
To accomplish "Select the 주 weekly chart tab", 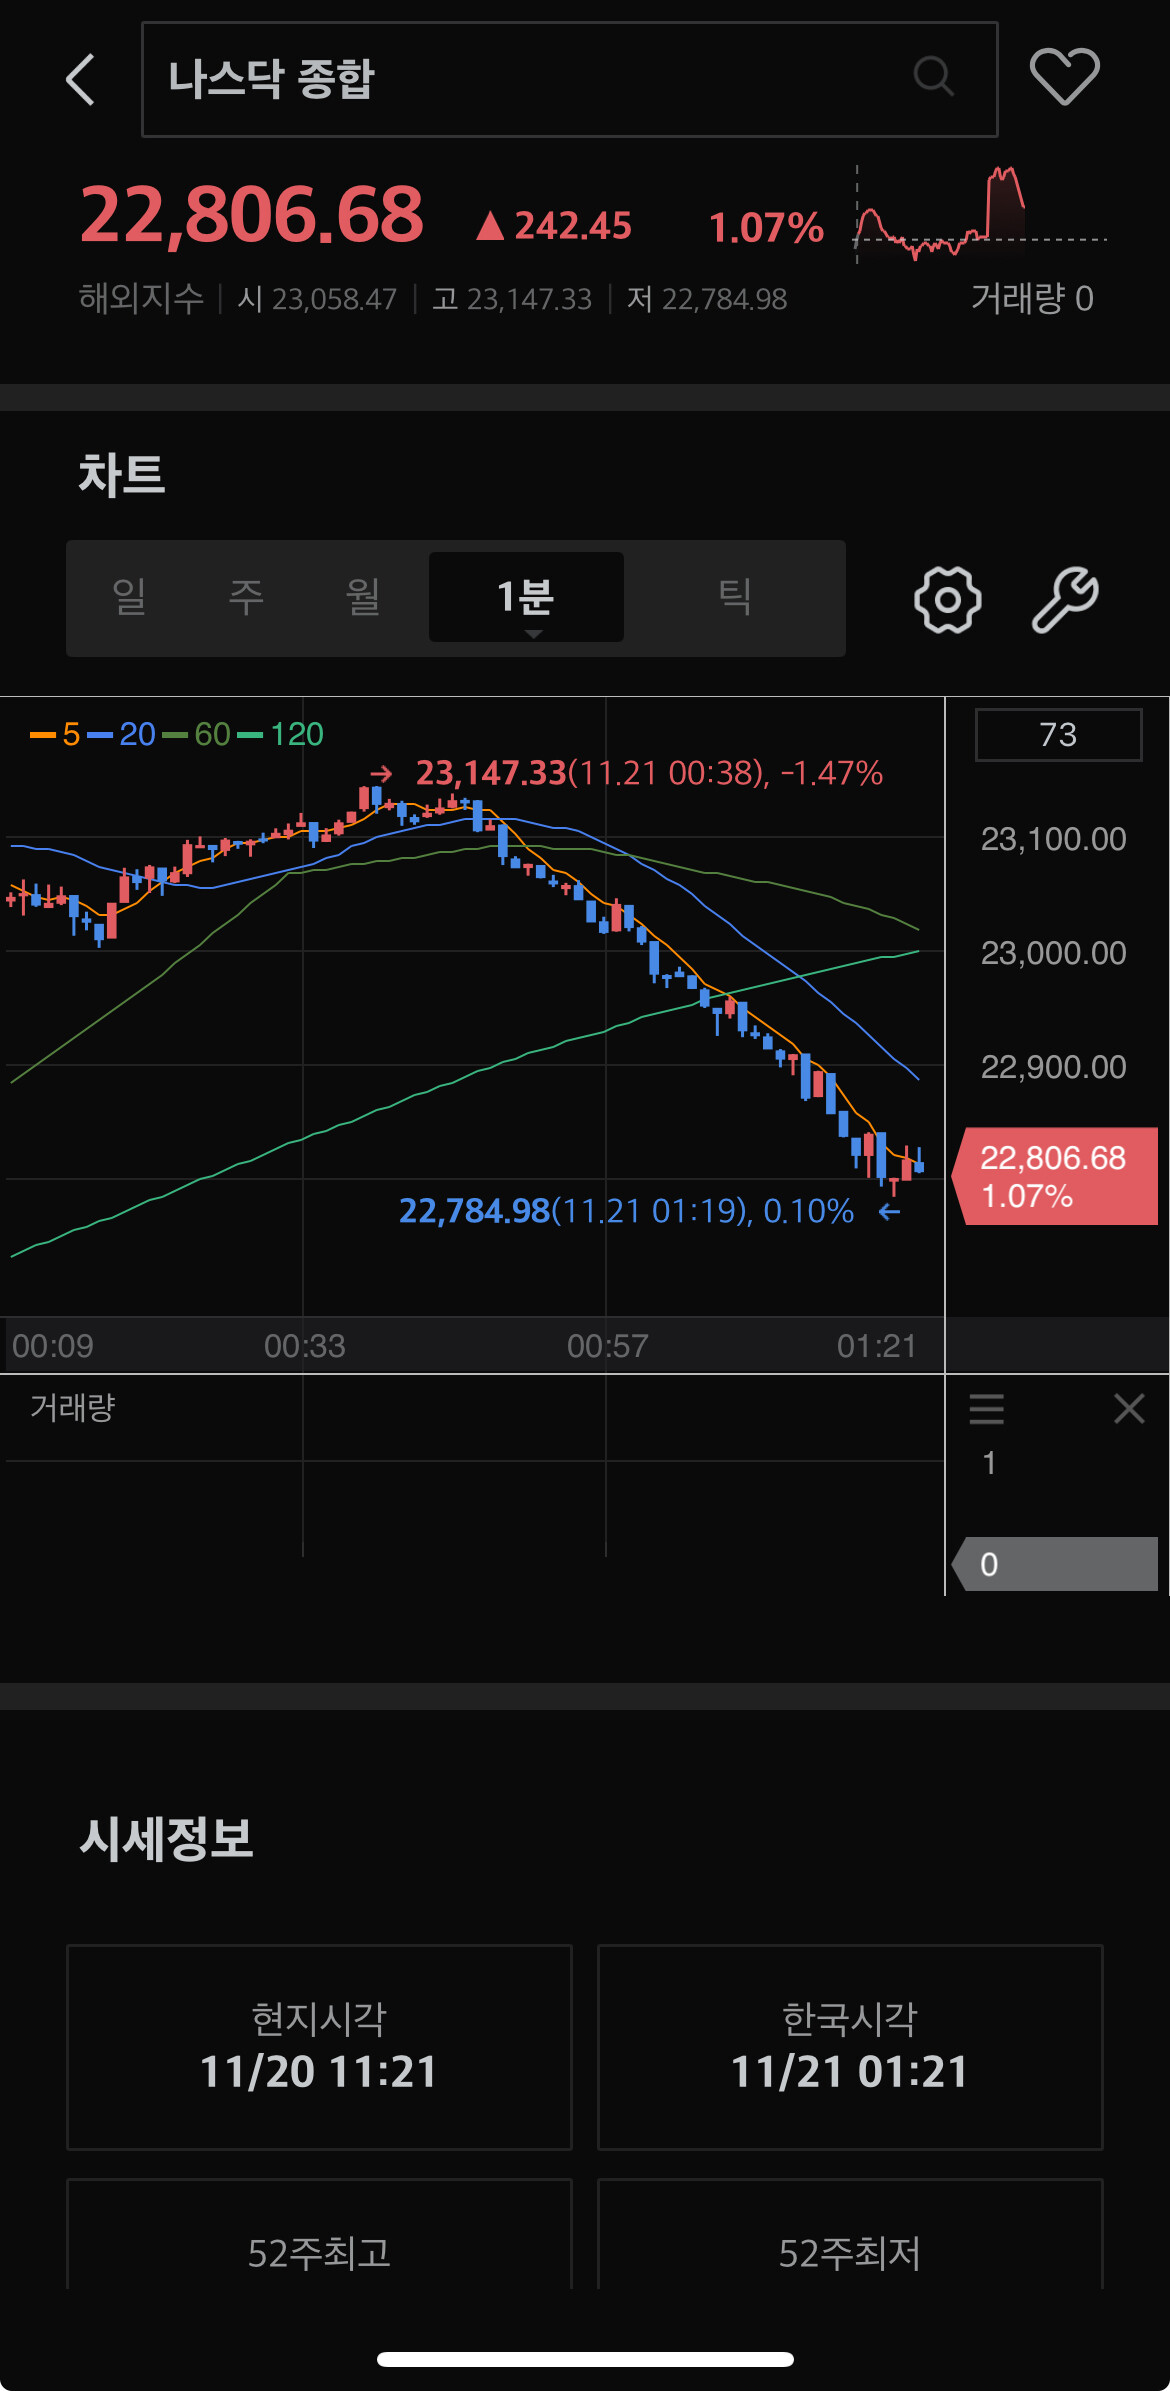I will coord(246,597).
